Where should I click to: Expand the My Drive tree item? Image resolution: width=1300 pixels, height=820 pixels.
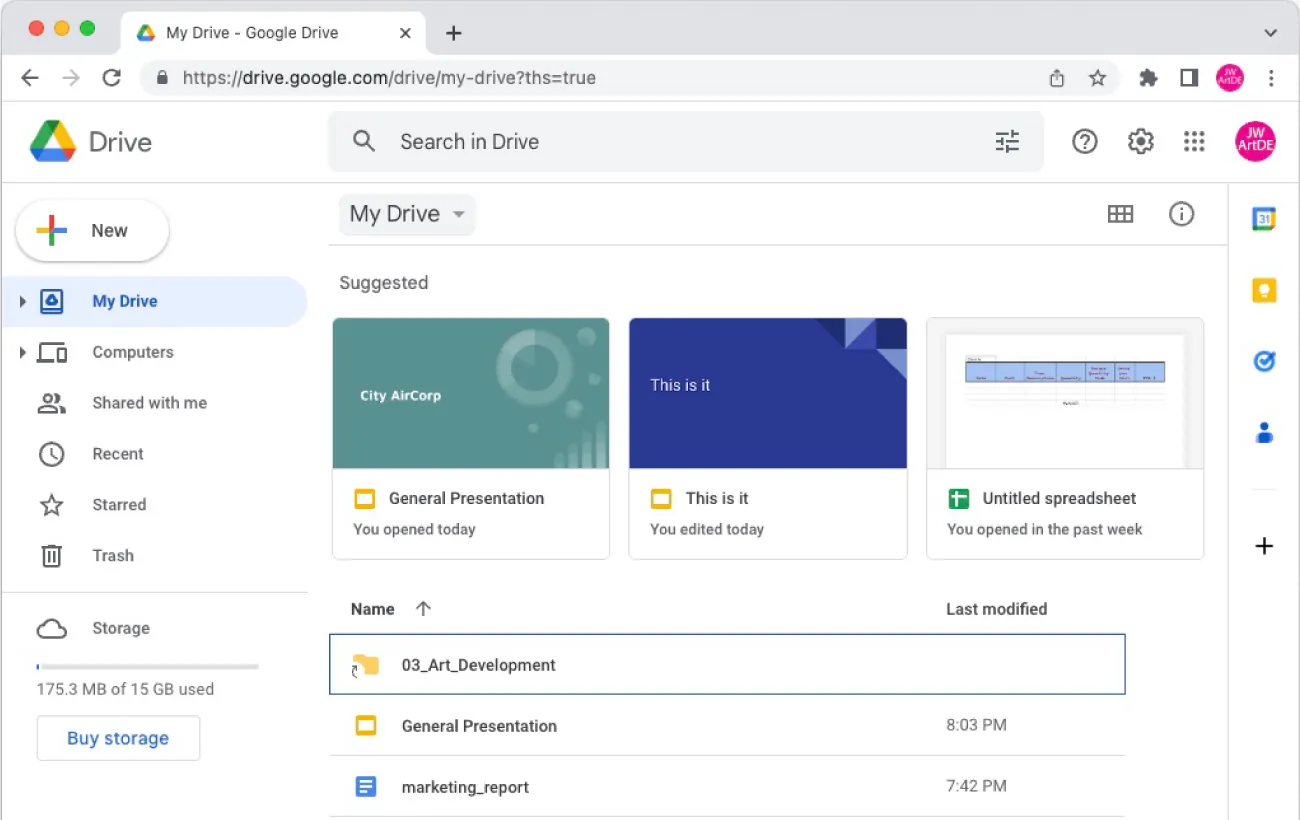click(x=23, y=300)
